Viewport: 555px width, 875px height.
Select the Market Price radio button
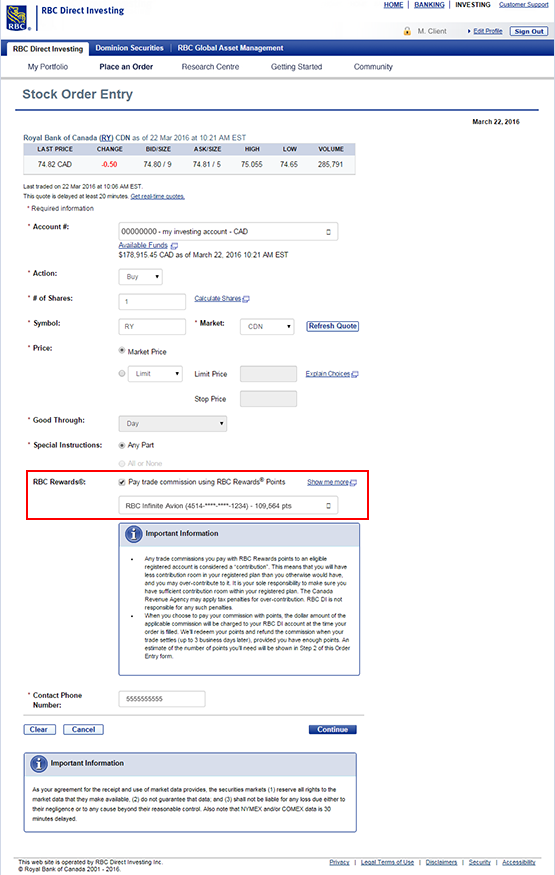(122, 351)
